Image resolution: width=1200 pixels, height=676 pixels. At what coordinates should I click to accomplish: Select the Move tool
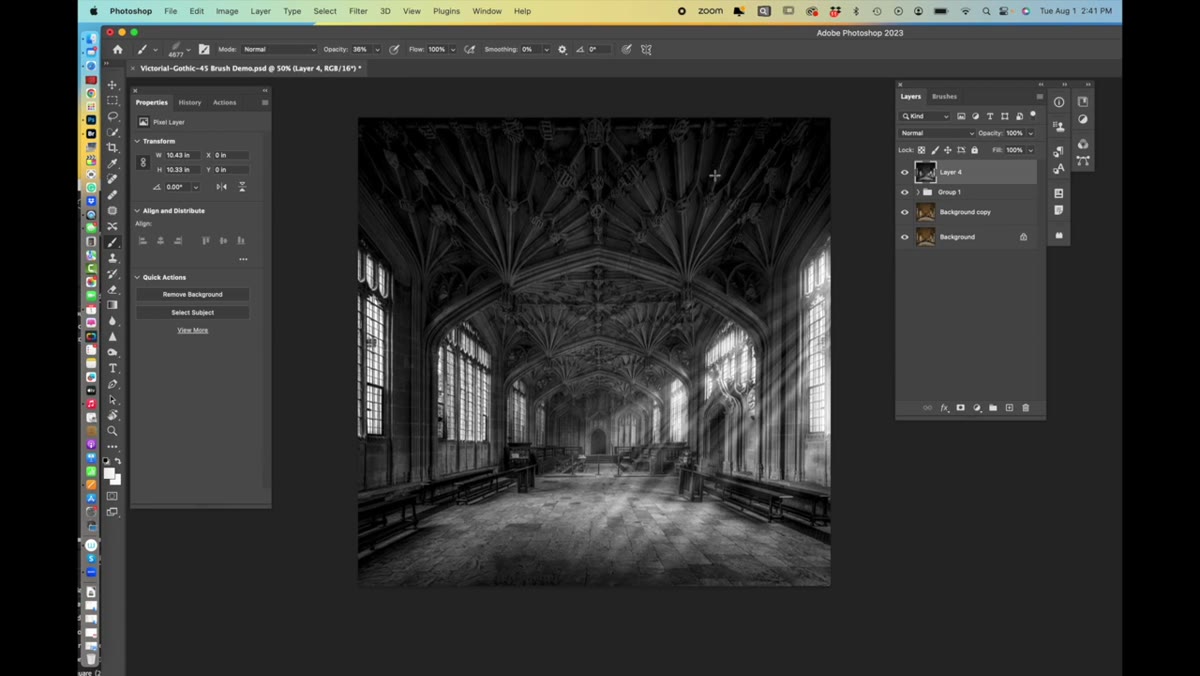click(x=113, y=85)
